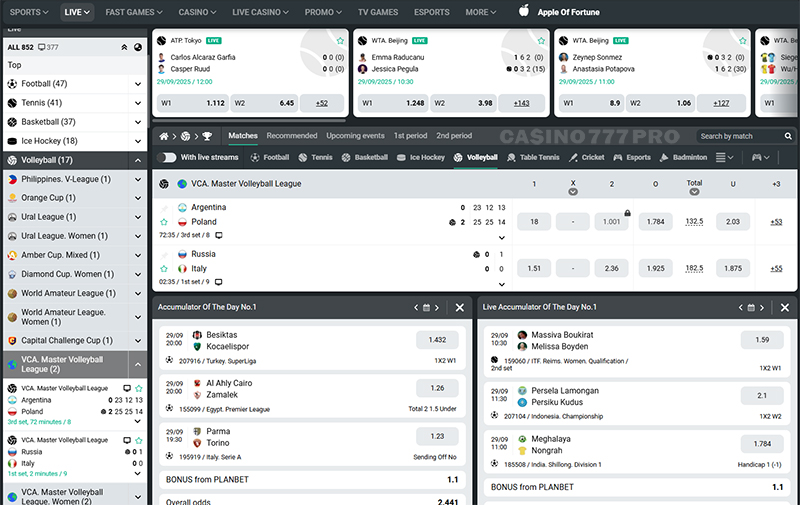Open live stream icon for Argentina Poland row
Viewport: 800px width, 505px height.
[x=219, y=235]
